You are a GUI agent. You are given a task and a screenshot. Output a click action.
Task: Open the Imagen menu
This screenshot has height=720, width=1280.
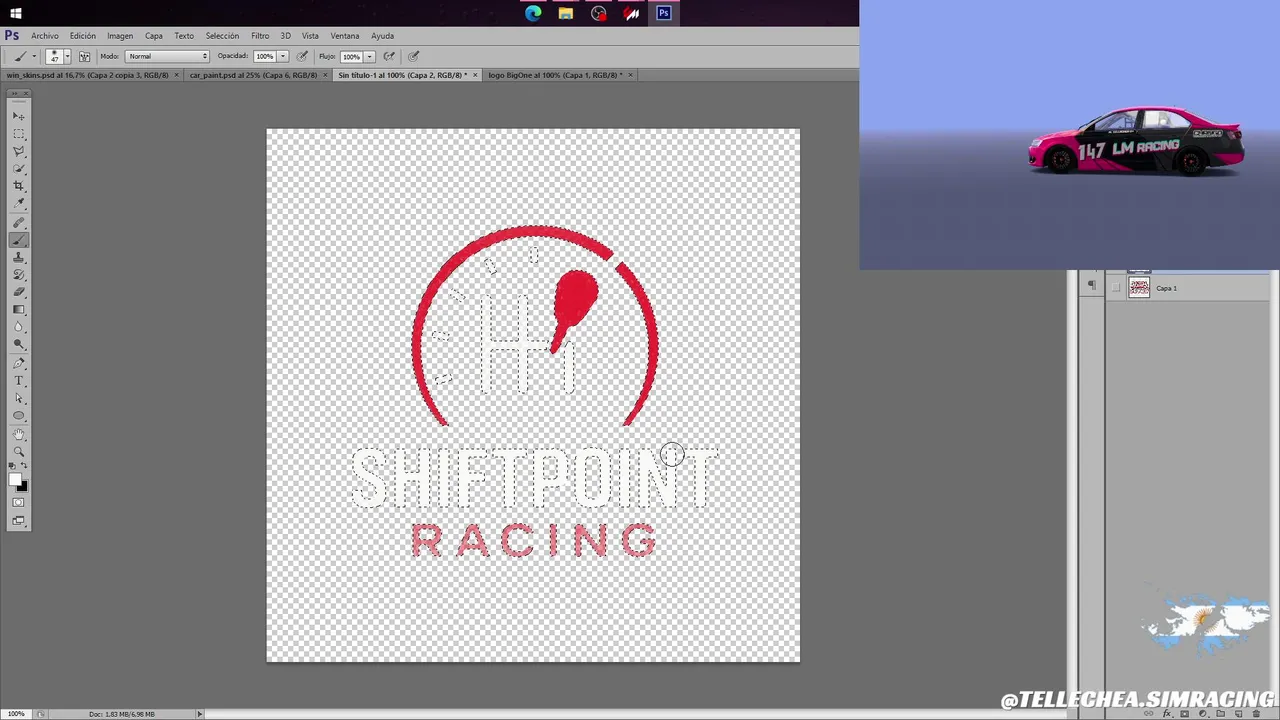[x=120, y=36]
